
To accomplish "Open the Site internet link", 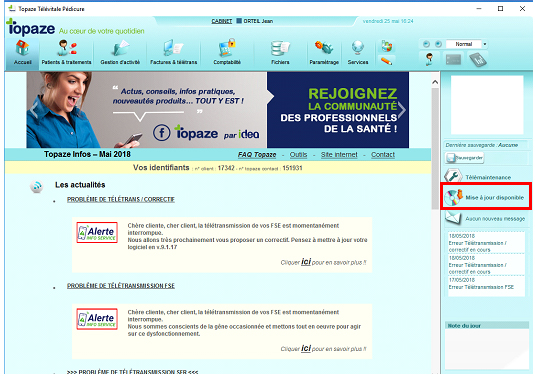I will click(339, 155).
